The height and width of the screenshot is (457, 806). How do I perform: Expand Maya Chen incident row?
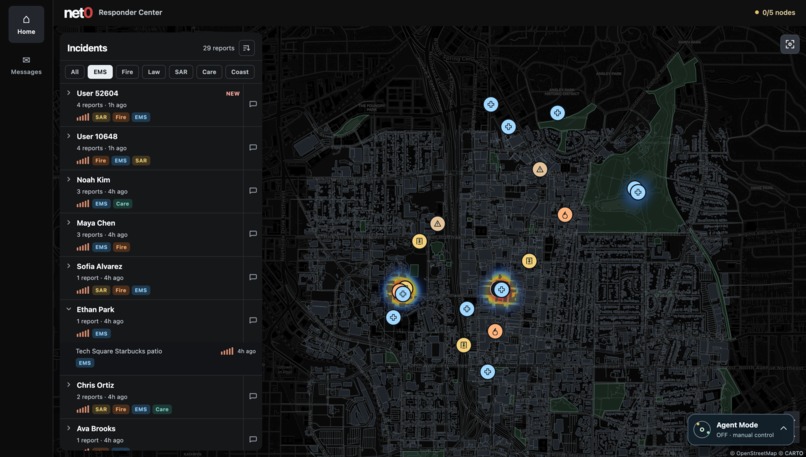[x=68, y=223]
